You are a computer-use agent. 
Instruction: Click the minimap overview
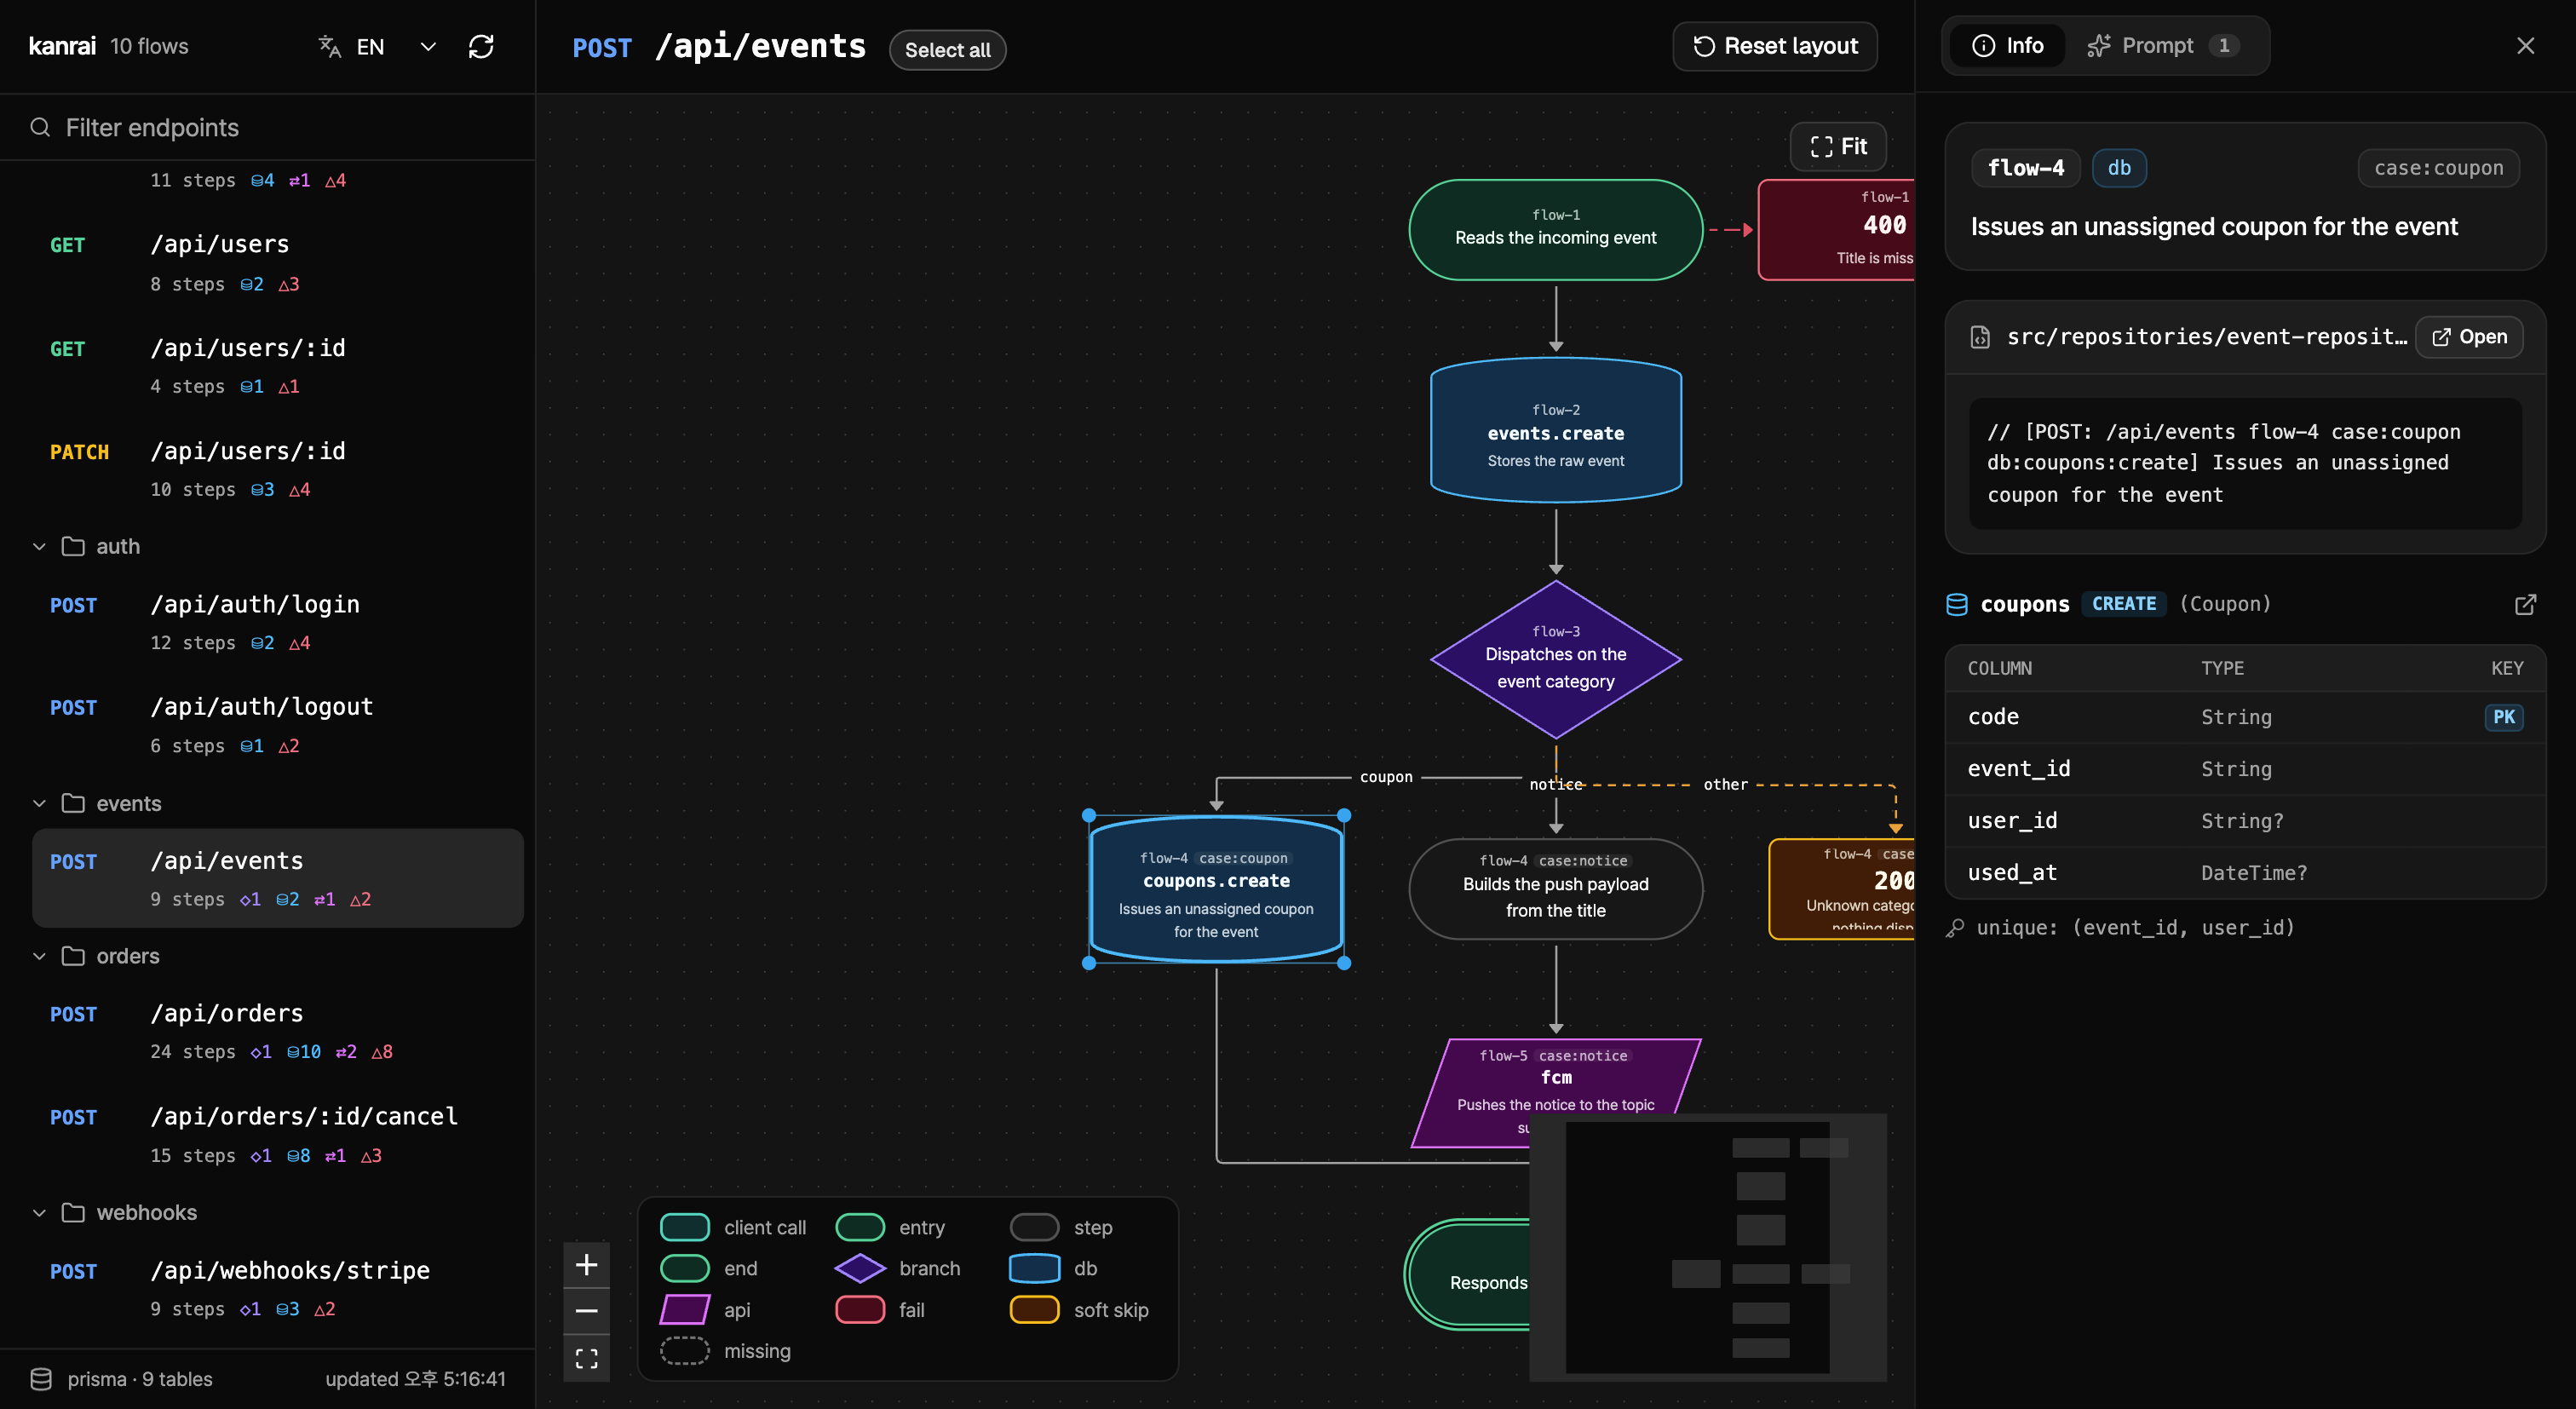click(x=1708, y=1247)
